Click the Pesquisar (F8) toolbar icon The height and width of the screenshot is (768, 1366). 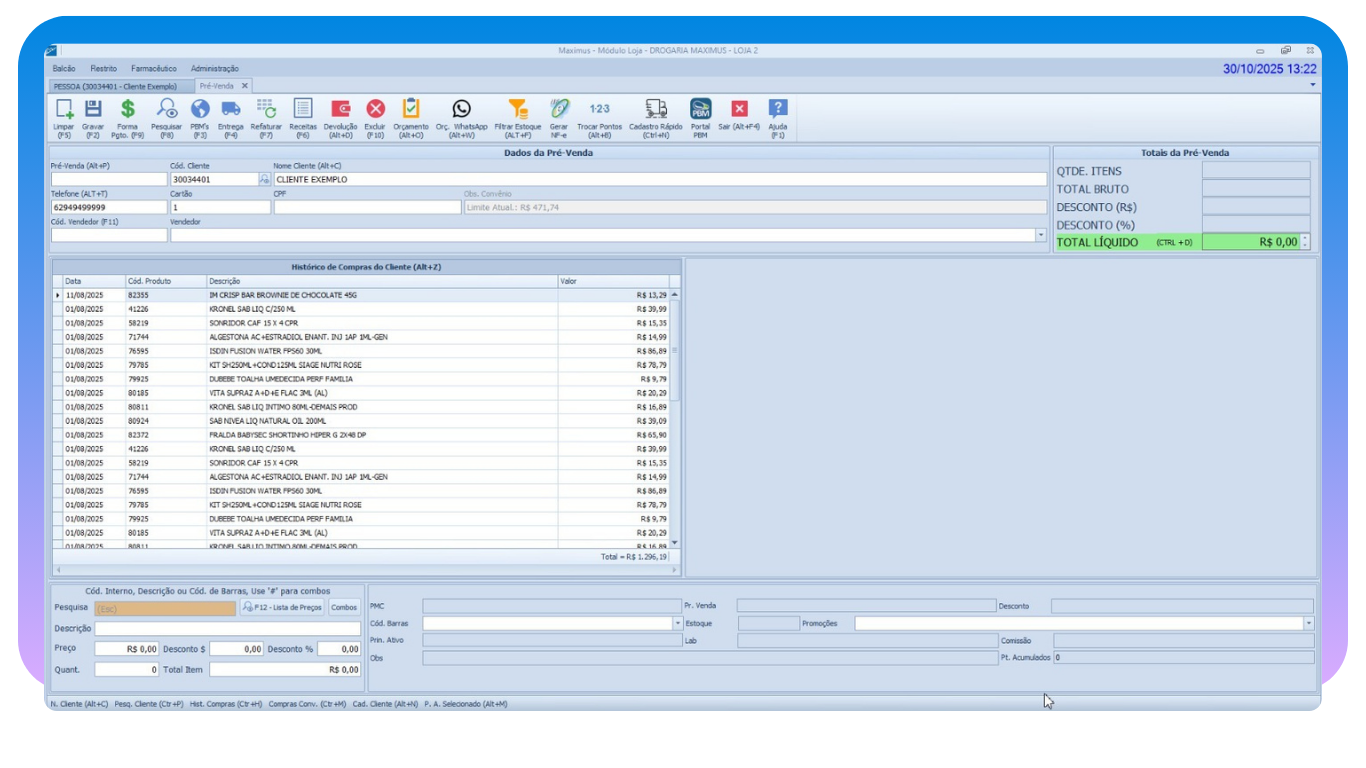166,109
